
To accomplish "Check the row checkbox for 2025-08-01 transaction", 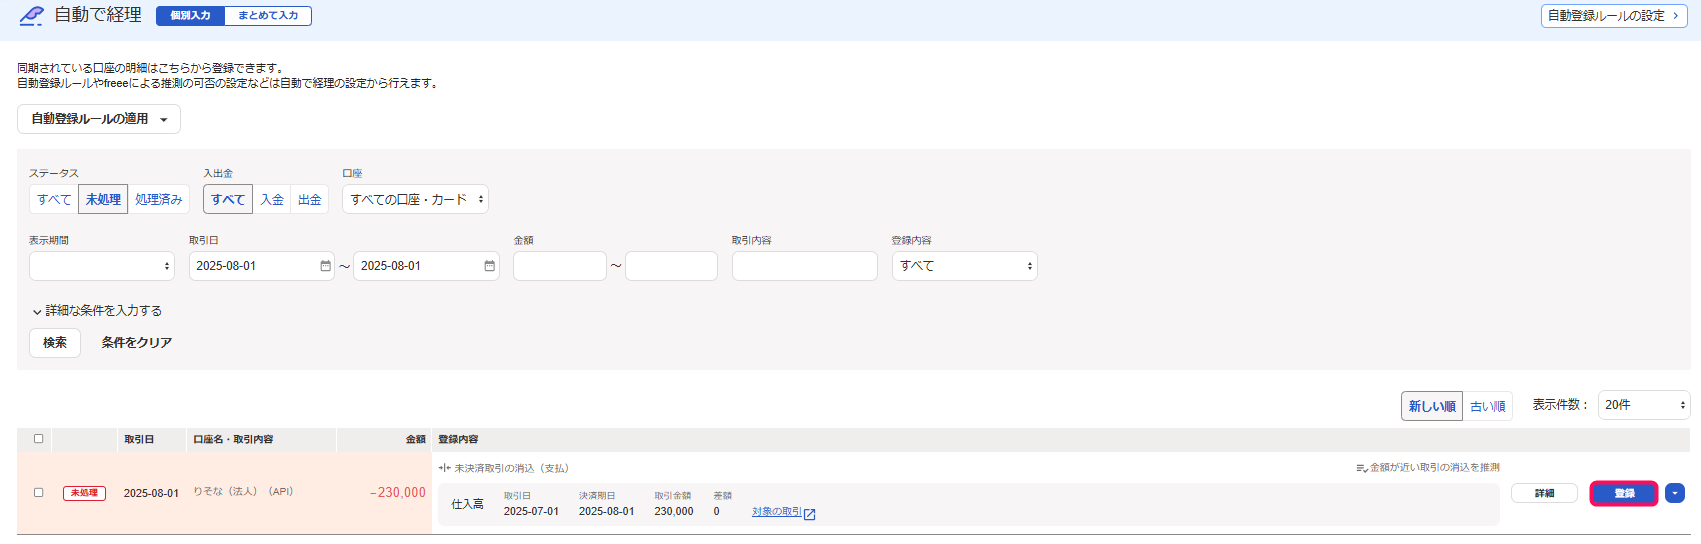I will (39, 492).
